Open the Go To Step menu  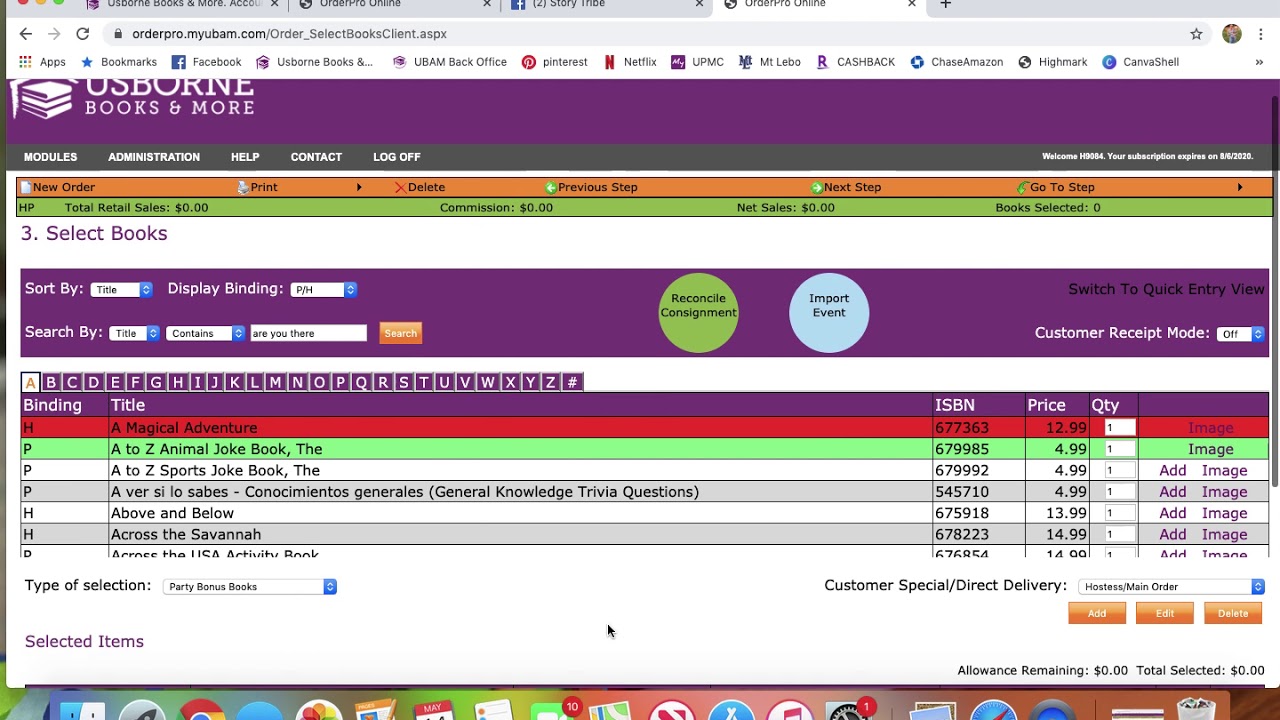(1056, 187)
